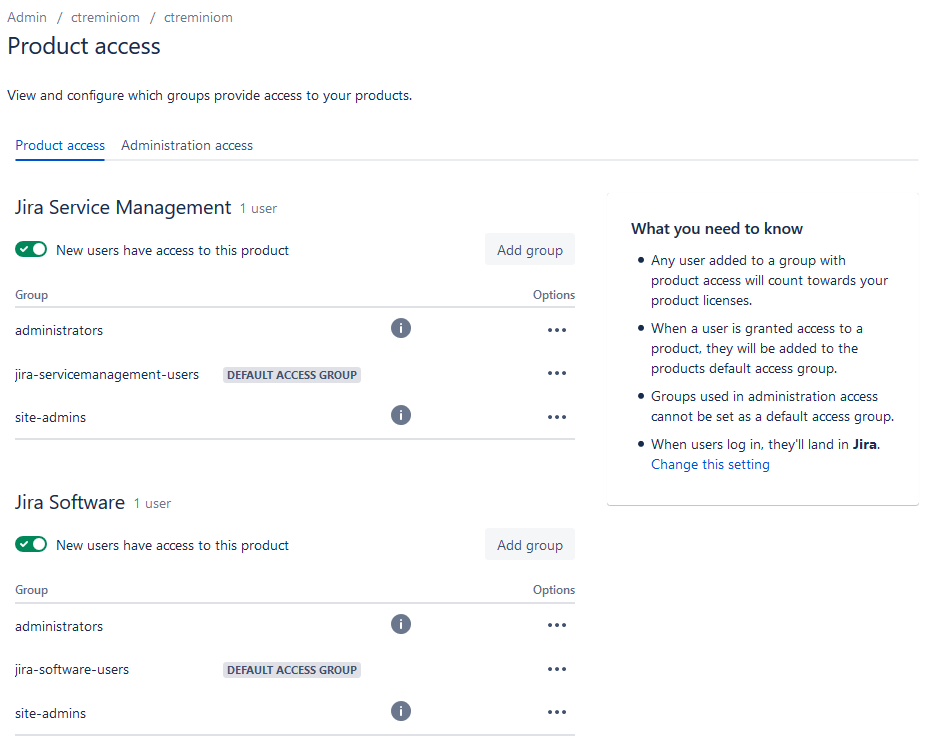Click the '1 user' count beside Jira Software

pyautogui.click(x=152, y=504)
